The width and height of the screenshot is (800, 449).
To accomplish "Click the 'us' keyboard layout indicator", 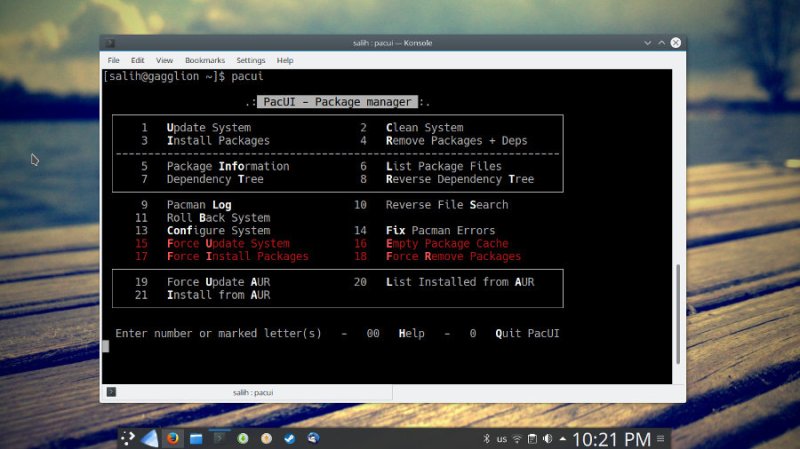I will pyautogui.click(x=502, y=439).
